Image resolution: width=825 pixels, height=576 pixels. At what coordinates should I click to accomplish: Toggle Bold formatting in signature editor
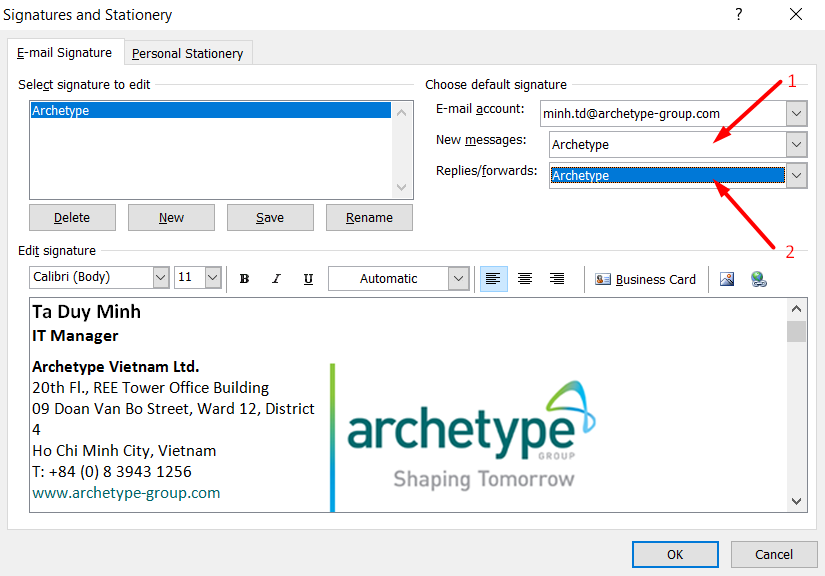244,279
